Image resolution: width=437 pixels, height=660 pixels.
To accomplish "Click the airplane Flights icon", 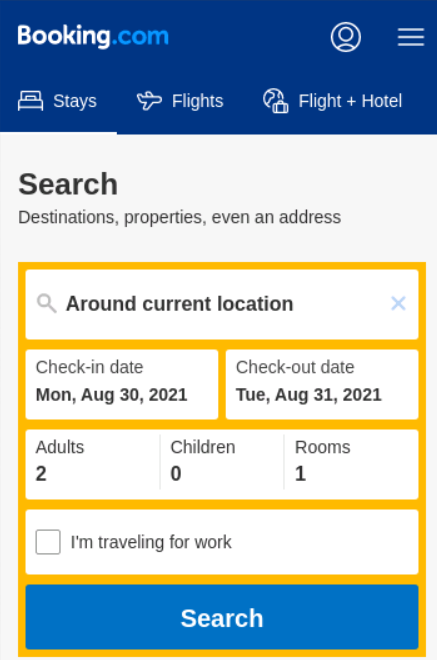I will point(149,101).
